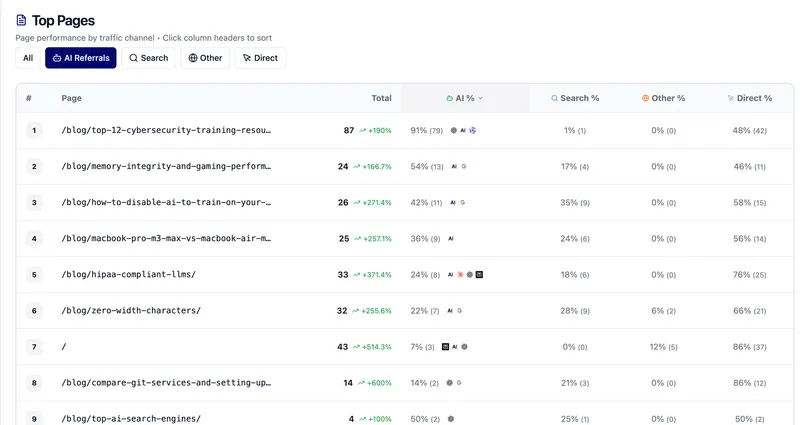The width and height of the screenshot is (800, 425).
Task: Click the +255.6% trend indicator
Action: pos(371,311)
